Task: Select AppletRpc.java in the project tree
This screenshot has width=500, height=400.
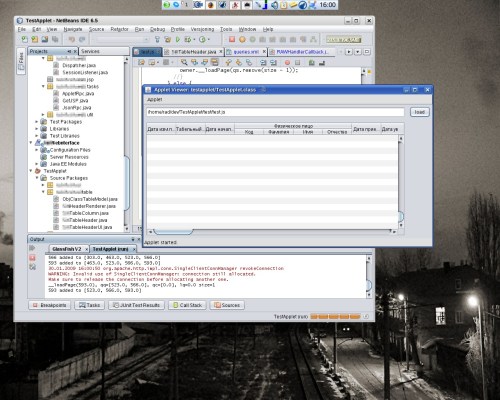Action: [78, 93]
